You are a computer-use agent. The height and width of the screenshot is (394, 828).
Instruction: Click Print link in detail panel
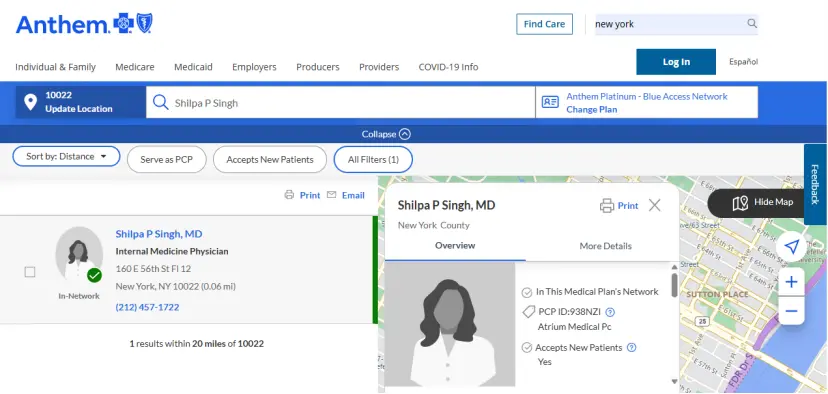[x=628, y=205]
